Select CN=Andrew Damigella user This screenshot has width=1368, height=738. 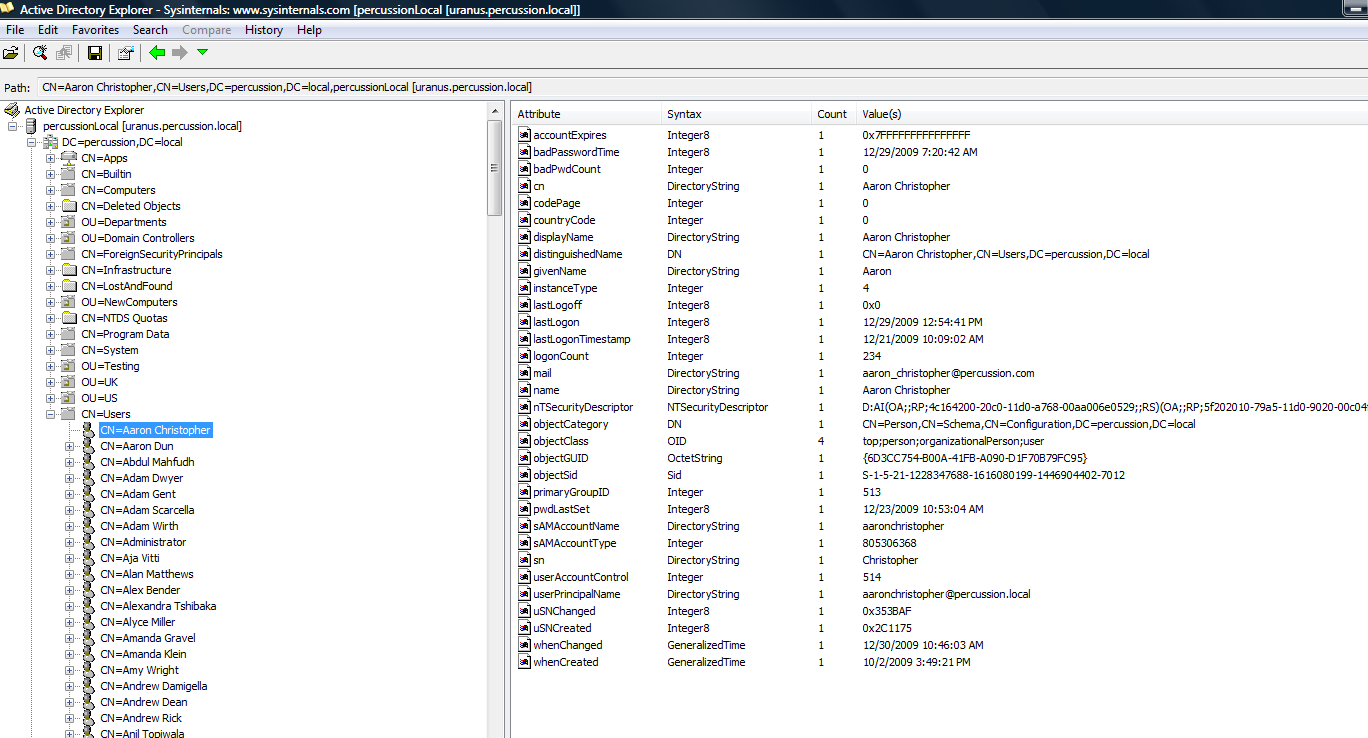(x=154, y=686)
